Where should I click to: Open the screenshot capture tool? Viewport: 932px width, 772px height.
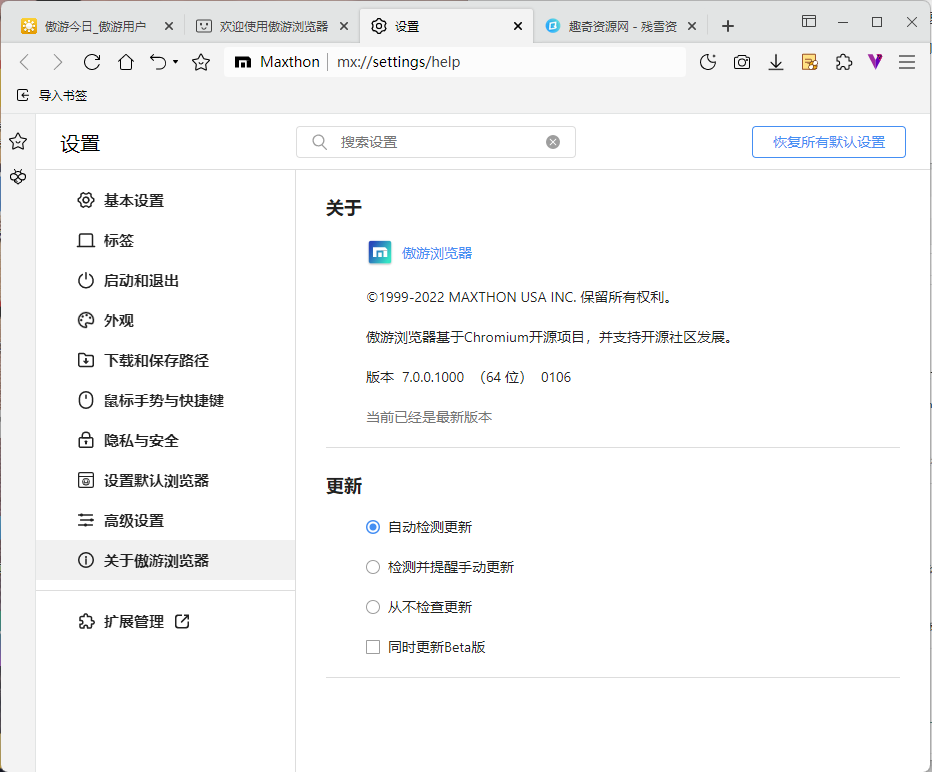tap(742, 61)
